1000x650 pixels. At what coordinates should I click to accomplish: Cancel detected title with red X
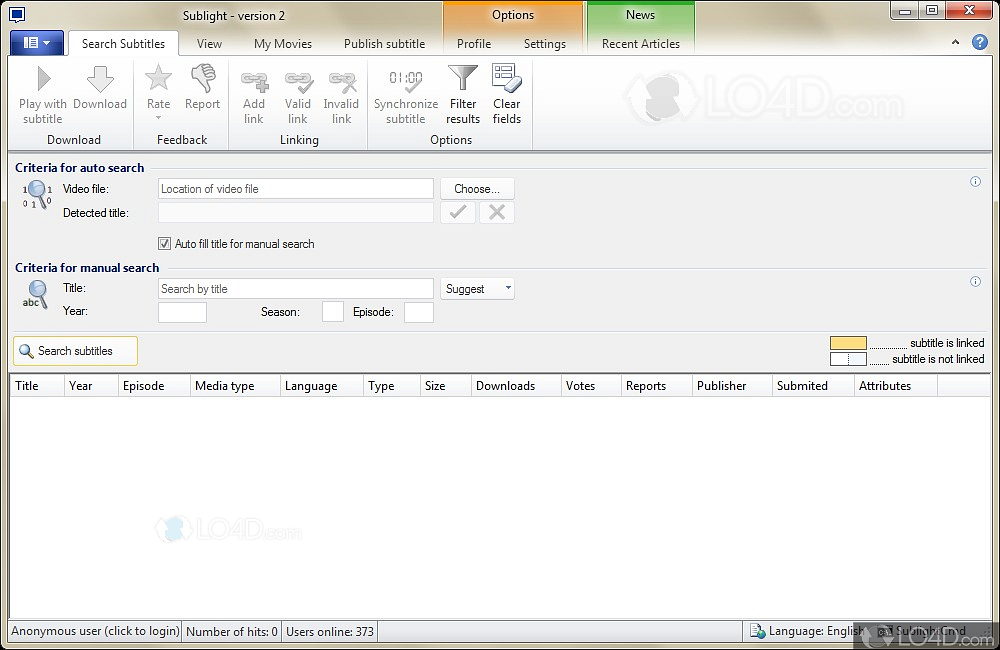496,212
